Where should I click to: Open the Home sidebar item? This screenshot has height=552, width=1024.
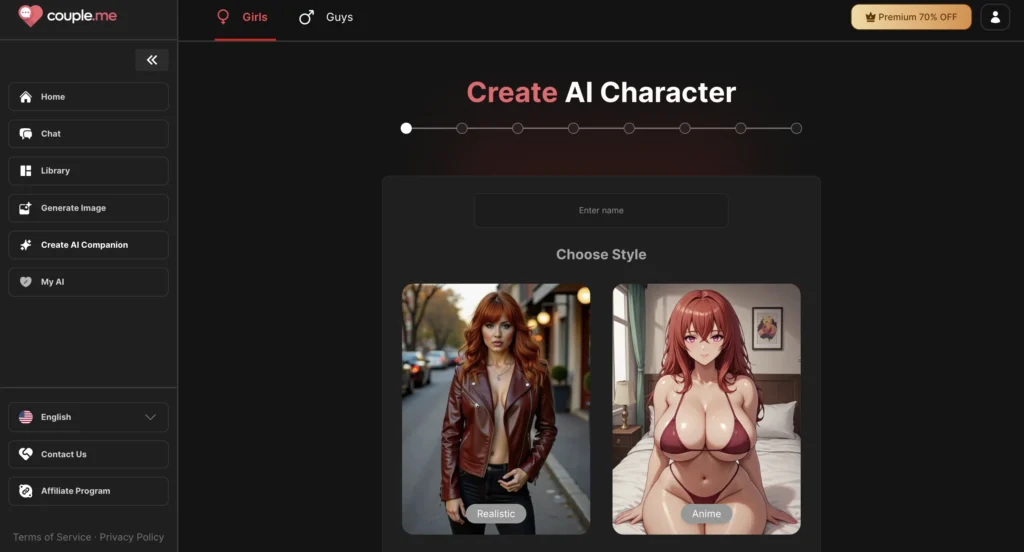click(88, 97)
